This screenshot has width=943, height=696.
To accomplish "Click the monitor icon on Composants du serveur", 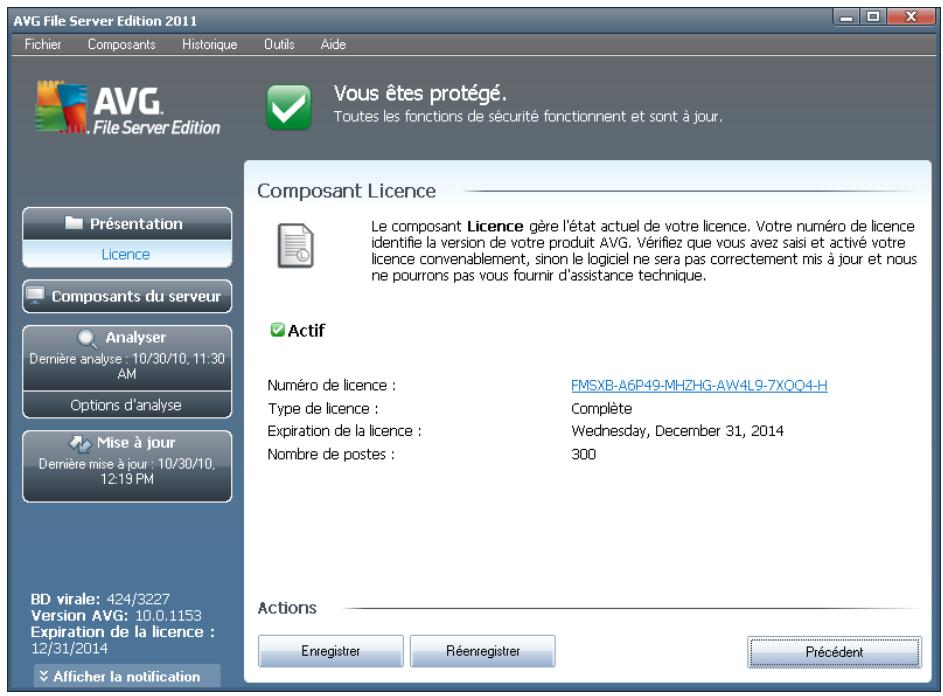I will tap(35, 295).
